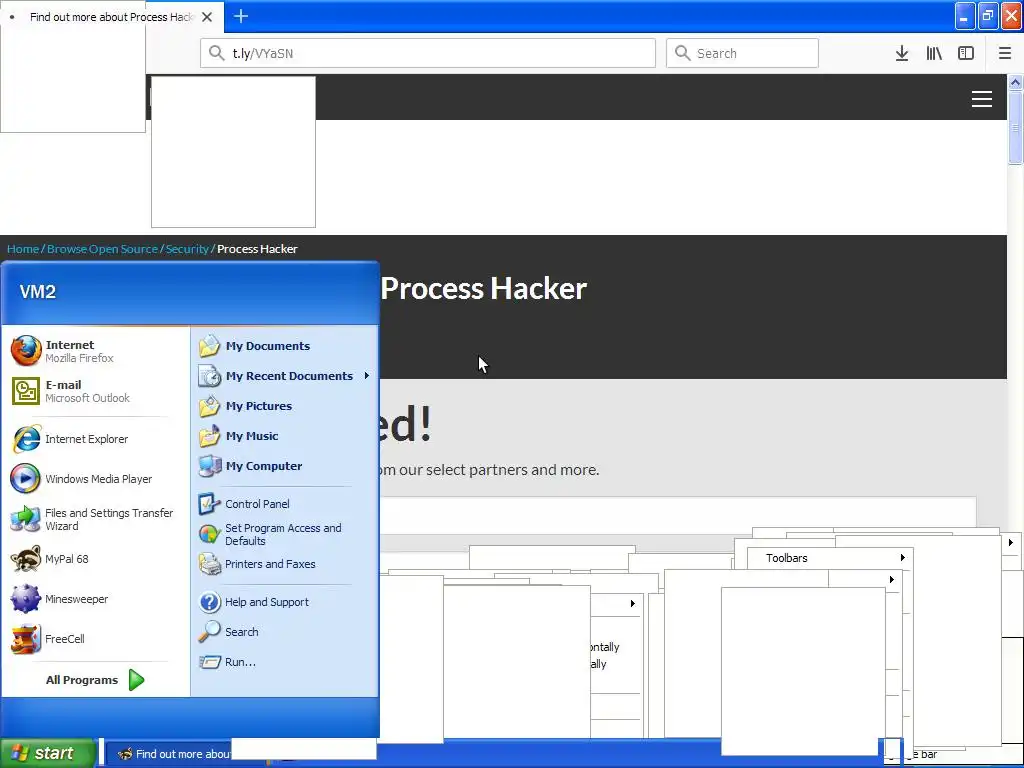Select the Find out more about Process Hacker tab
Screen dimensions: 1024x768
[112, 17]
